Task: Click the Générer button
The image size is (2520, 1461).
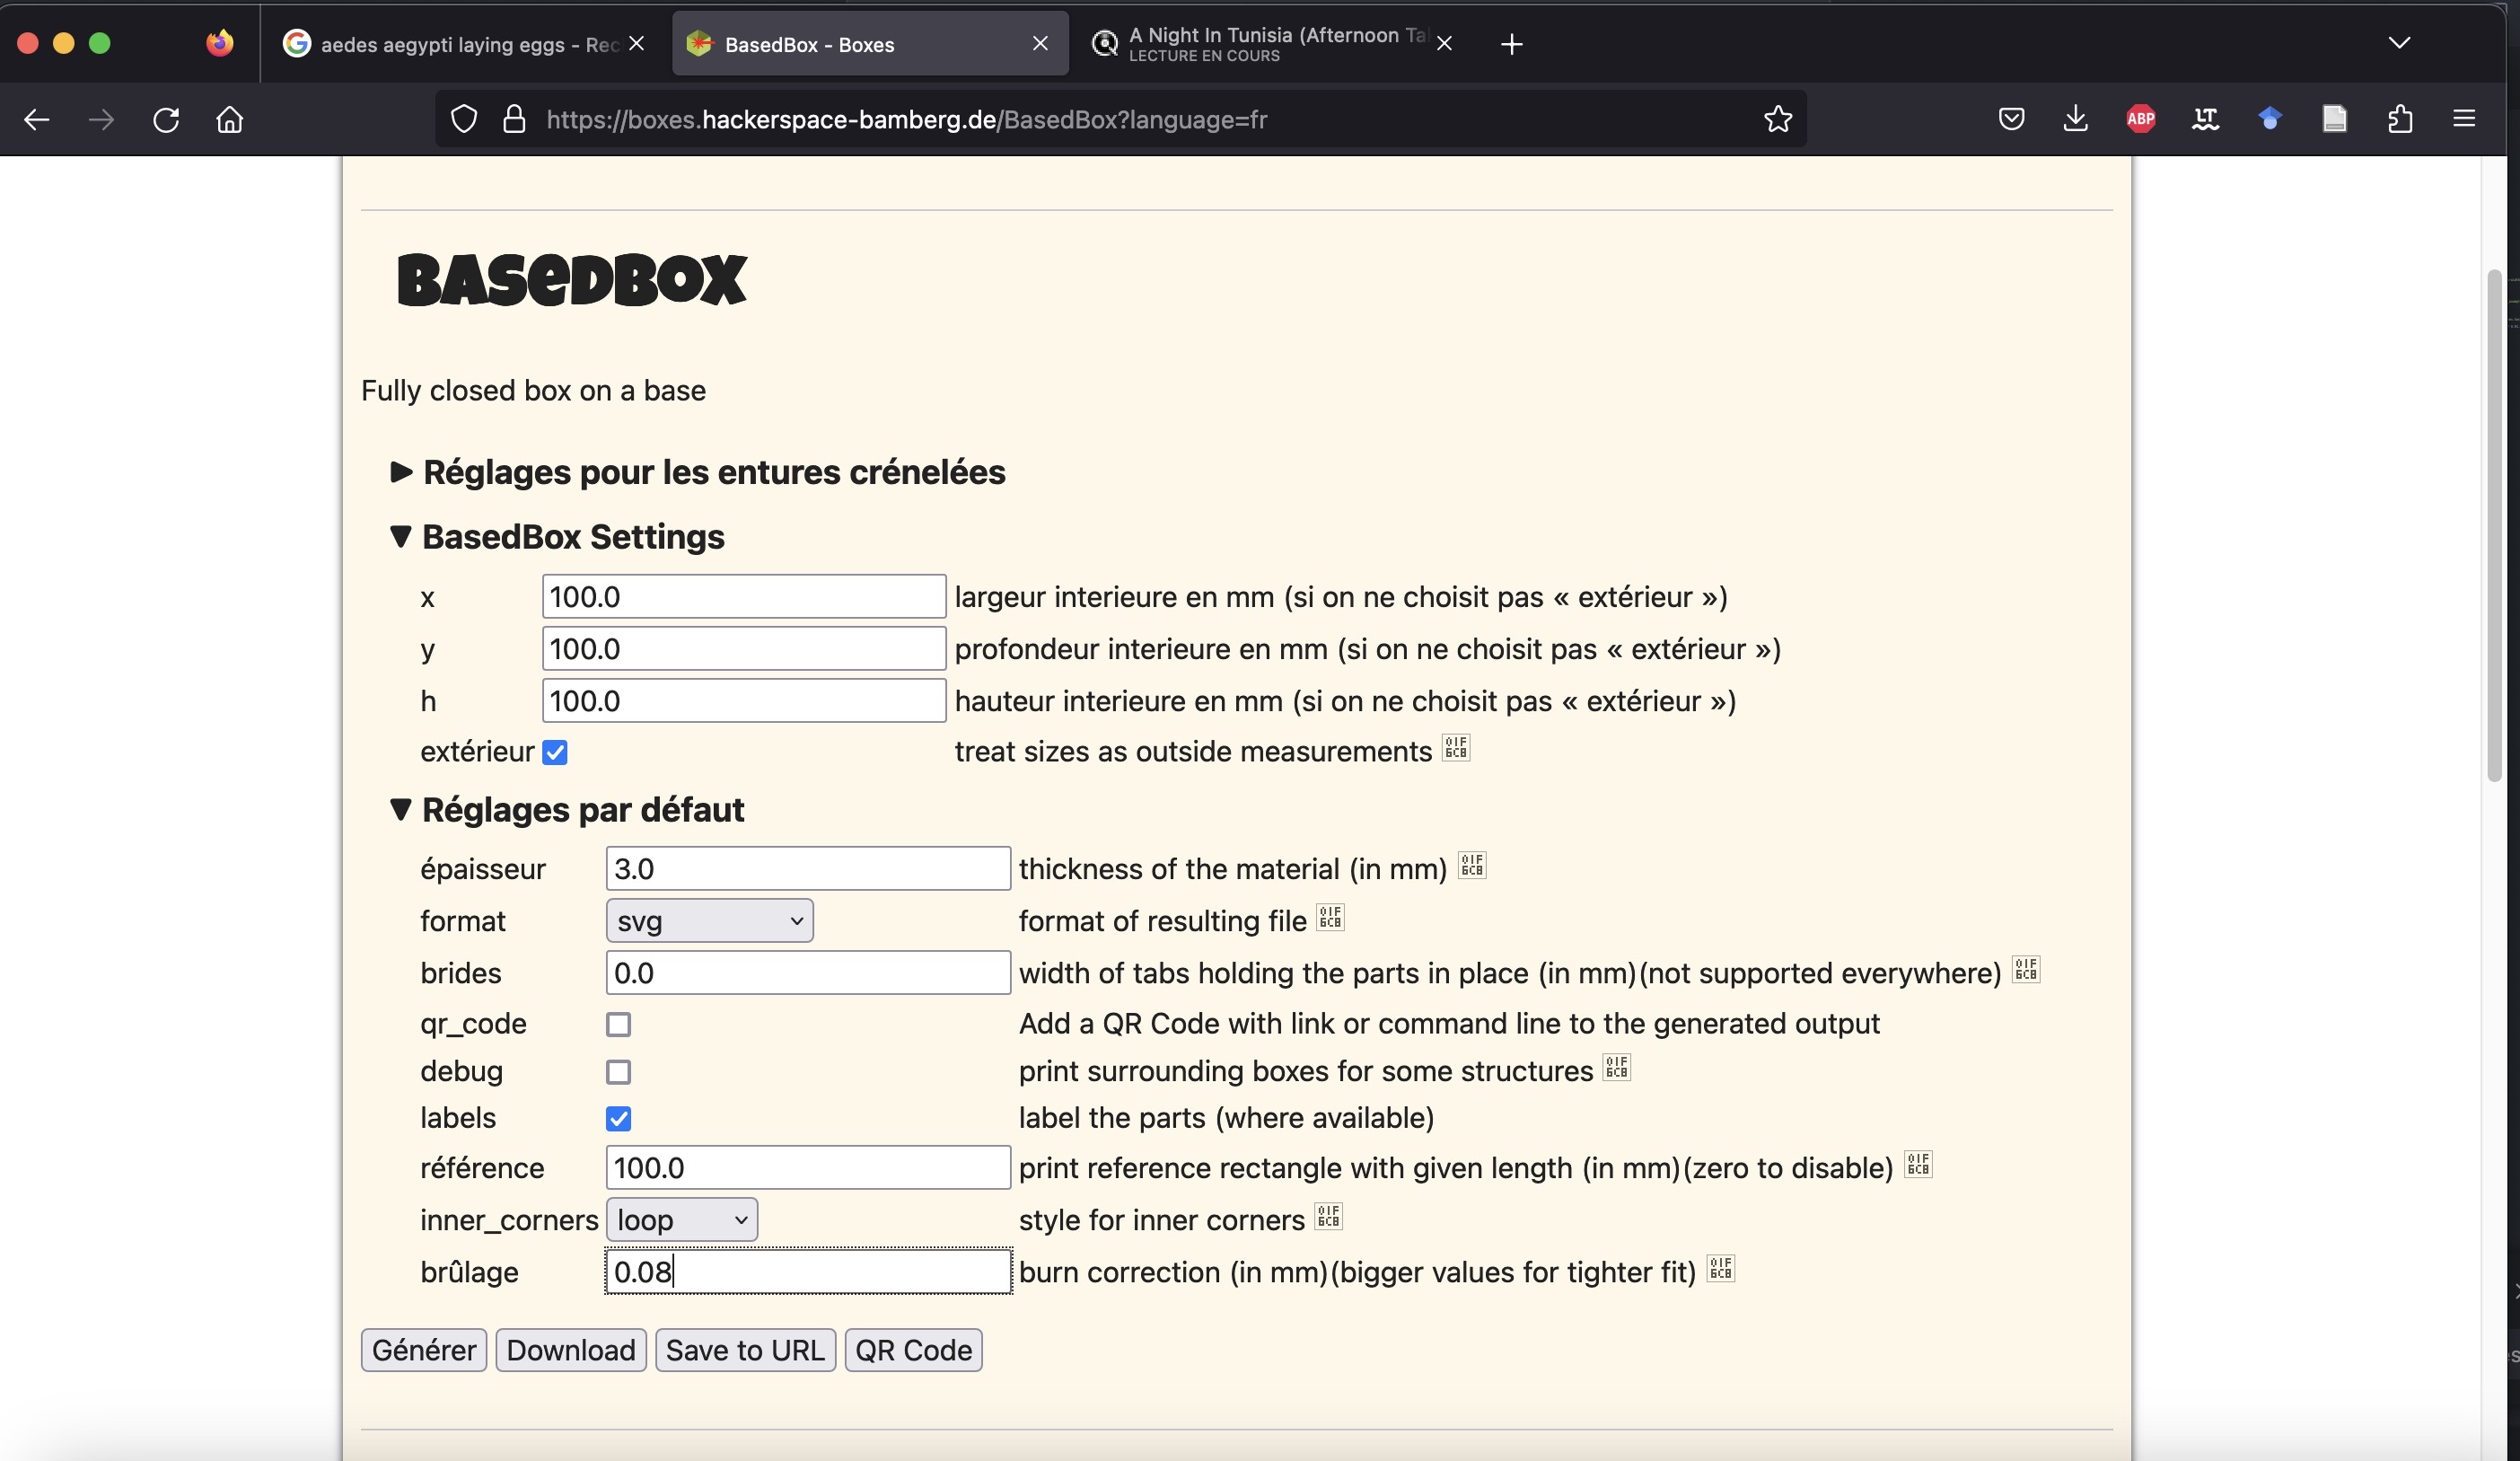Action: (x=424, y=1350)
